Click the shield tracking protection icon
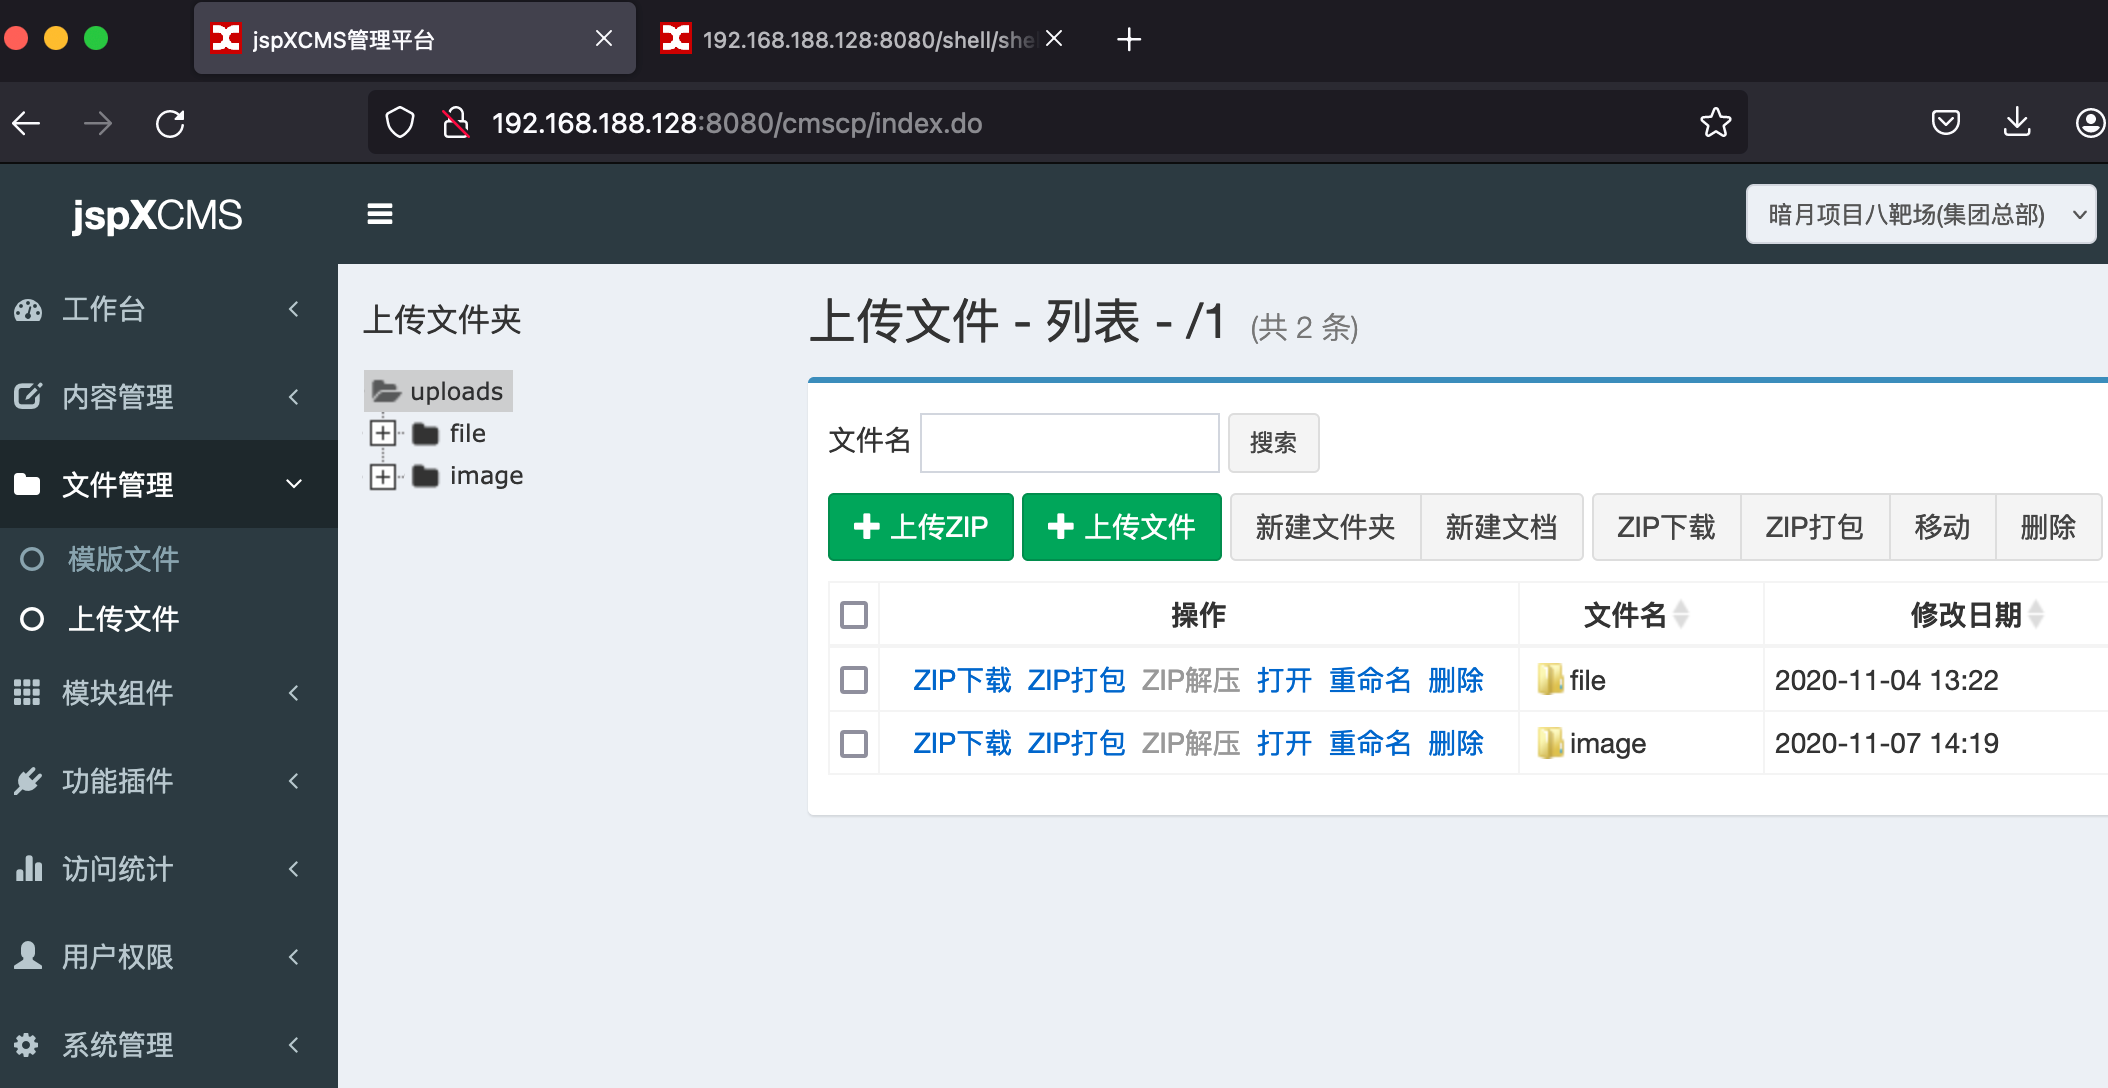 (400, 123)
